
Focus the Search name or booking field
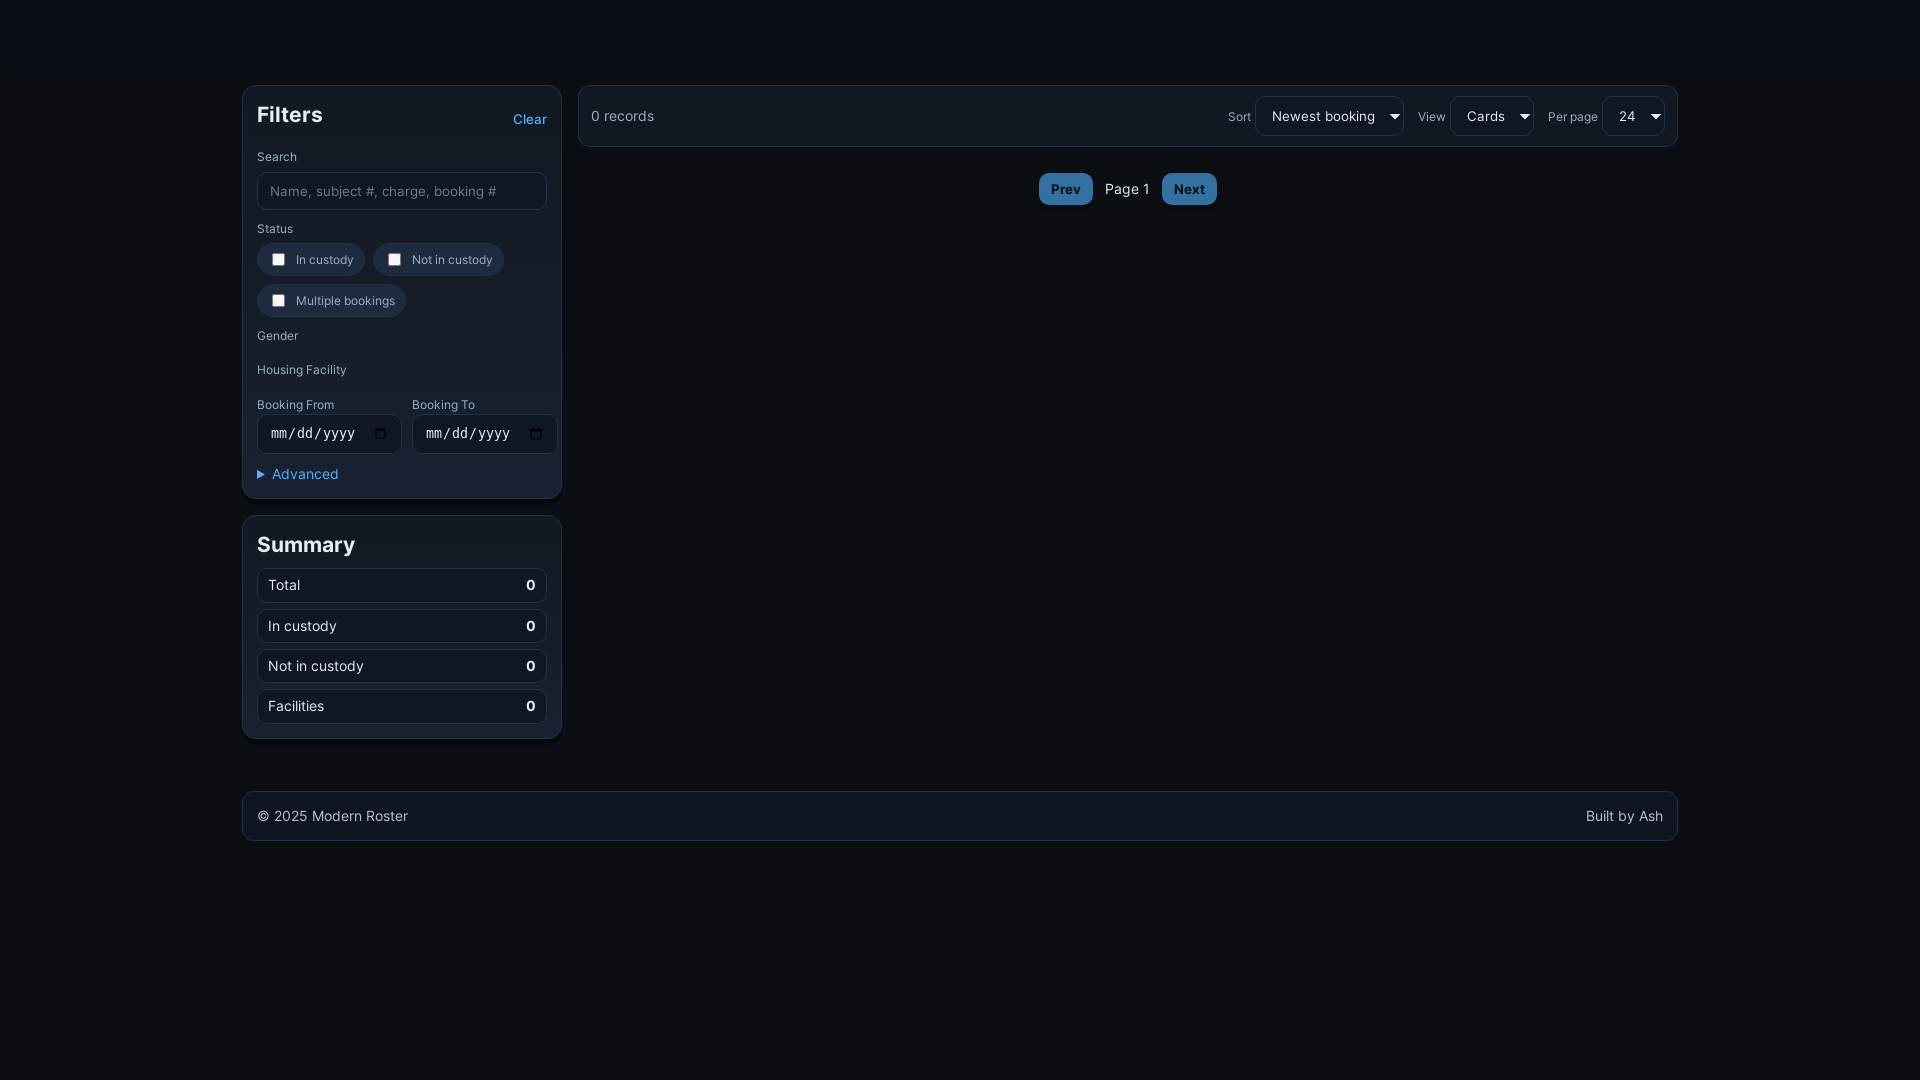click(401, 191)
